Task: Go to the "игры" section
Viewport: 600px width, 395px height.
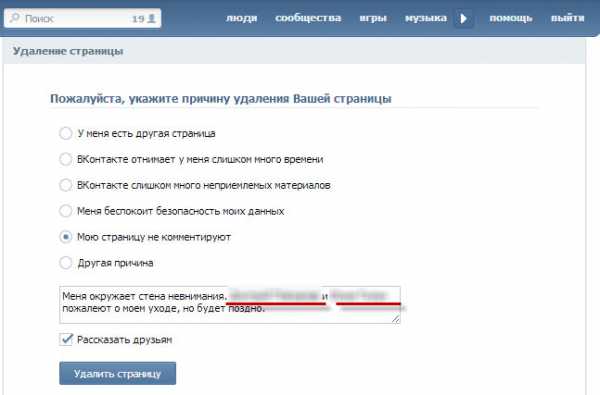Action: (x=373, y=18)
